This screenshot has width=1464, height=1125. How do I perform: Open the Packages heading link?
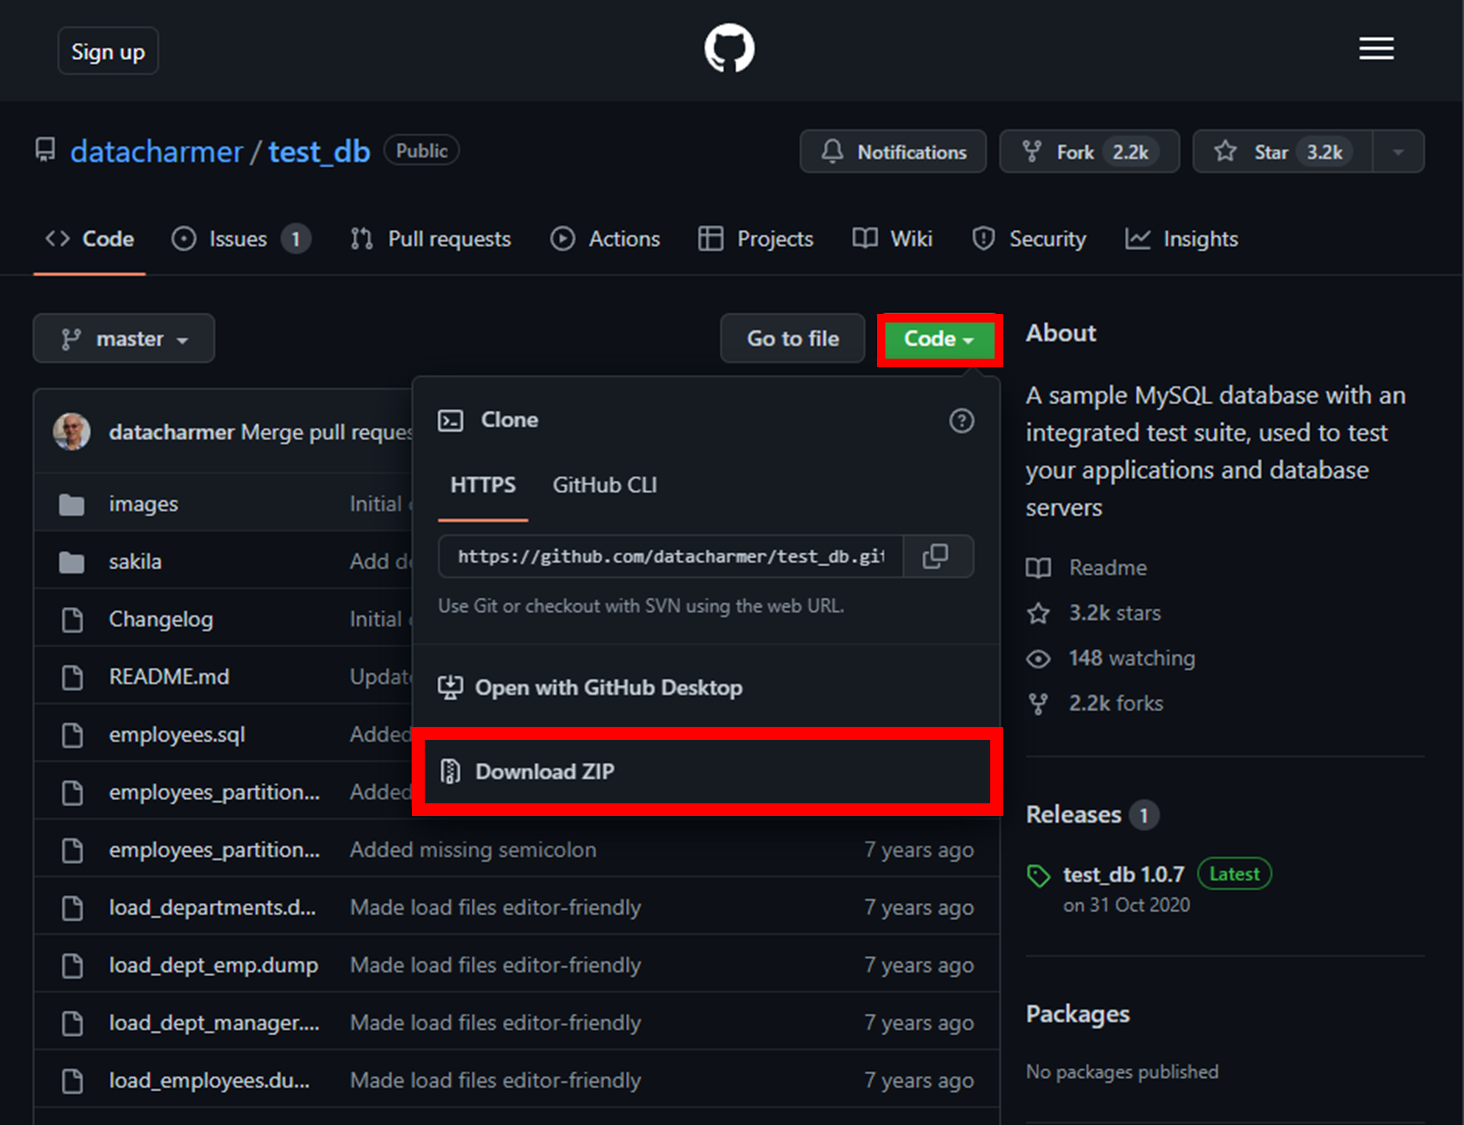[1078, 1014]
